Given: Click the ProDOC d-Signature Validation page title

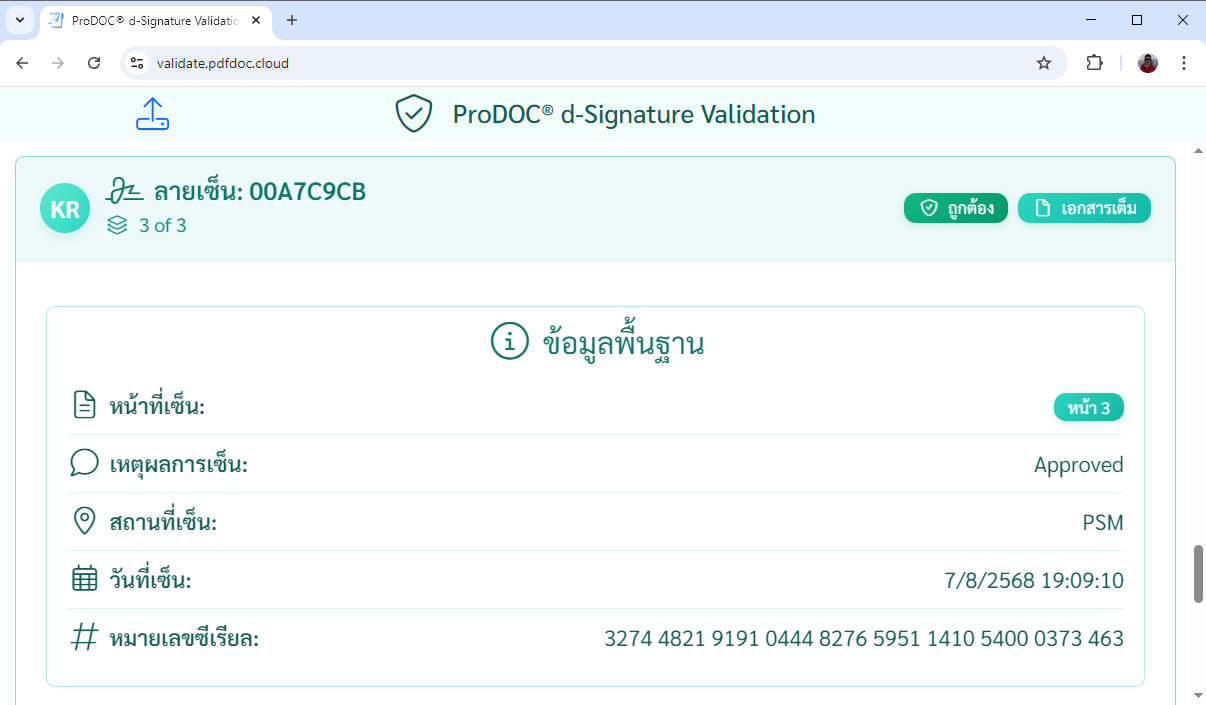Looking at the screenshot, I should [x=634, y=114].
